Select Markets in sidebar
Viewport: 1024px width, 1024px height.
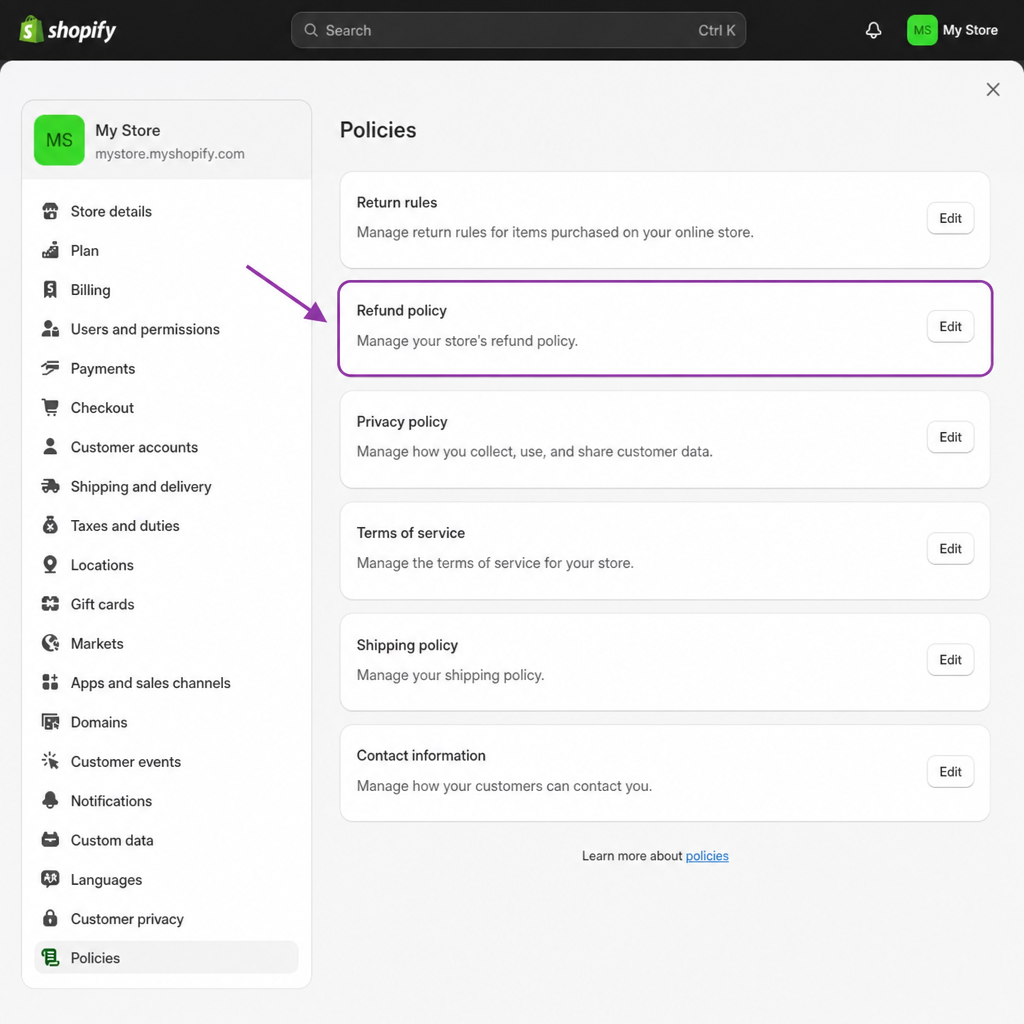click(167, 643)
